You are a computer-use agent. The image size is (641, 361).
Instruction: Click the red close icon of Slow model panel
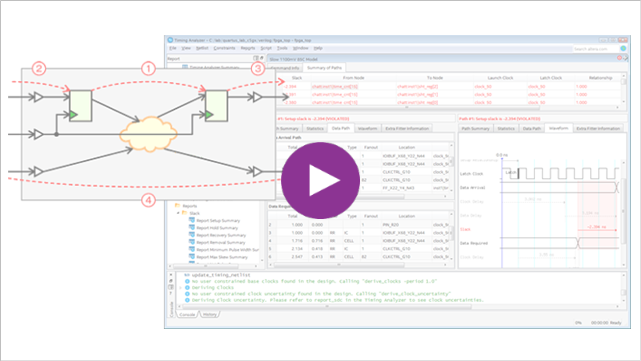pos(619,58)
